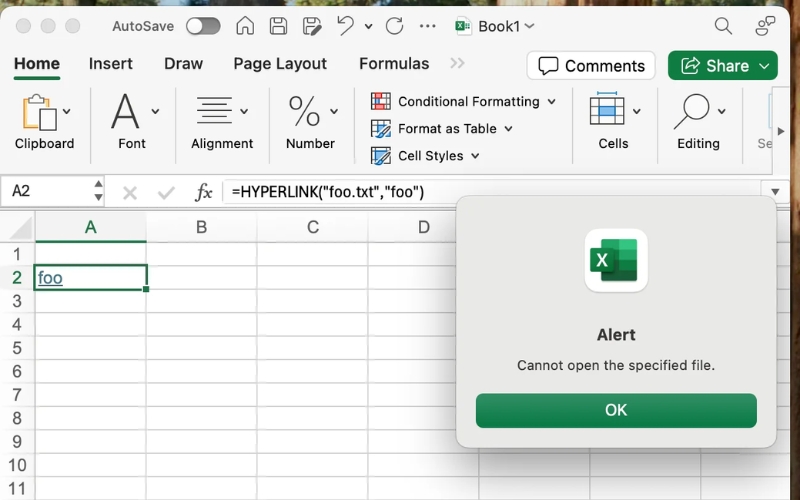Expand the formula bar with arrow
The width and height of the screenshot is (800, 500).
776,192
